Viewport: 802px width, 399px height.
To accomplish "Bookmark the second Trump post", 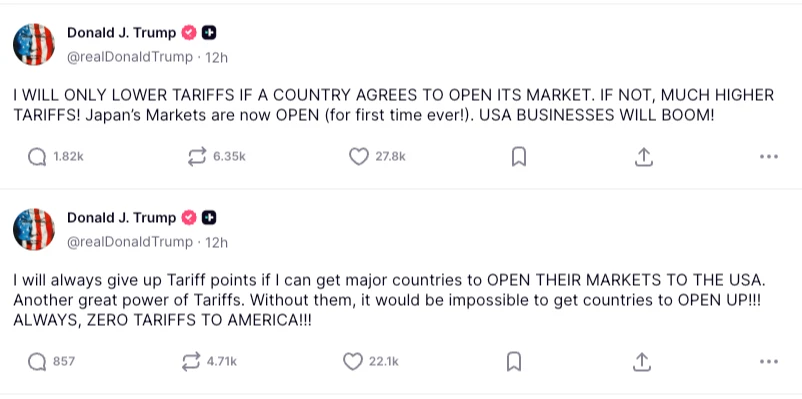I will 514,362.
